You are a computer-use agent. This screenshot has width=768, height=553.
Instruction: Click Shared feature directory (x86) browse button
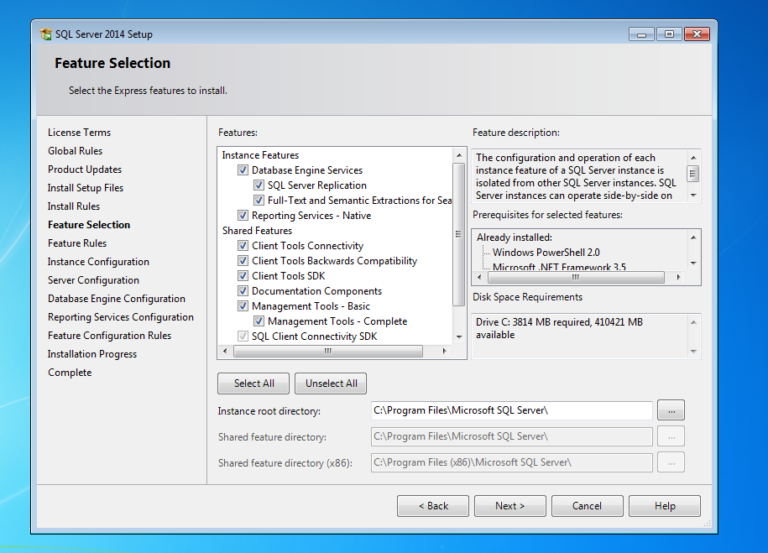click(671, 463)
